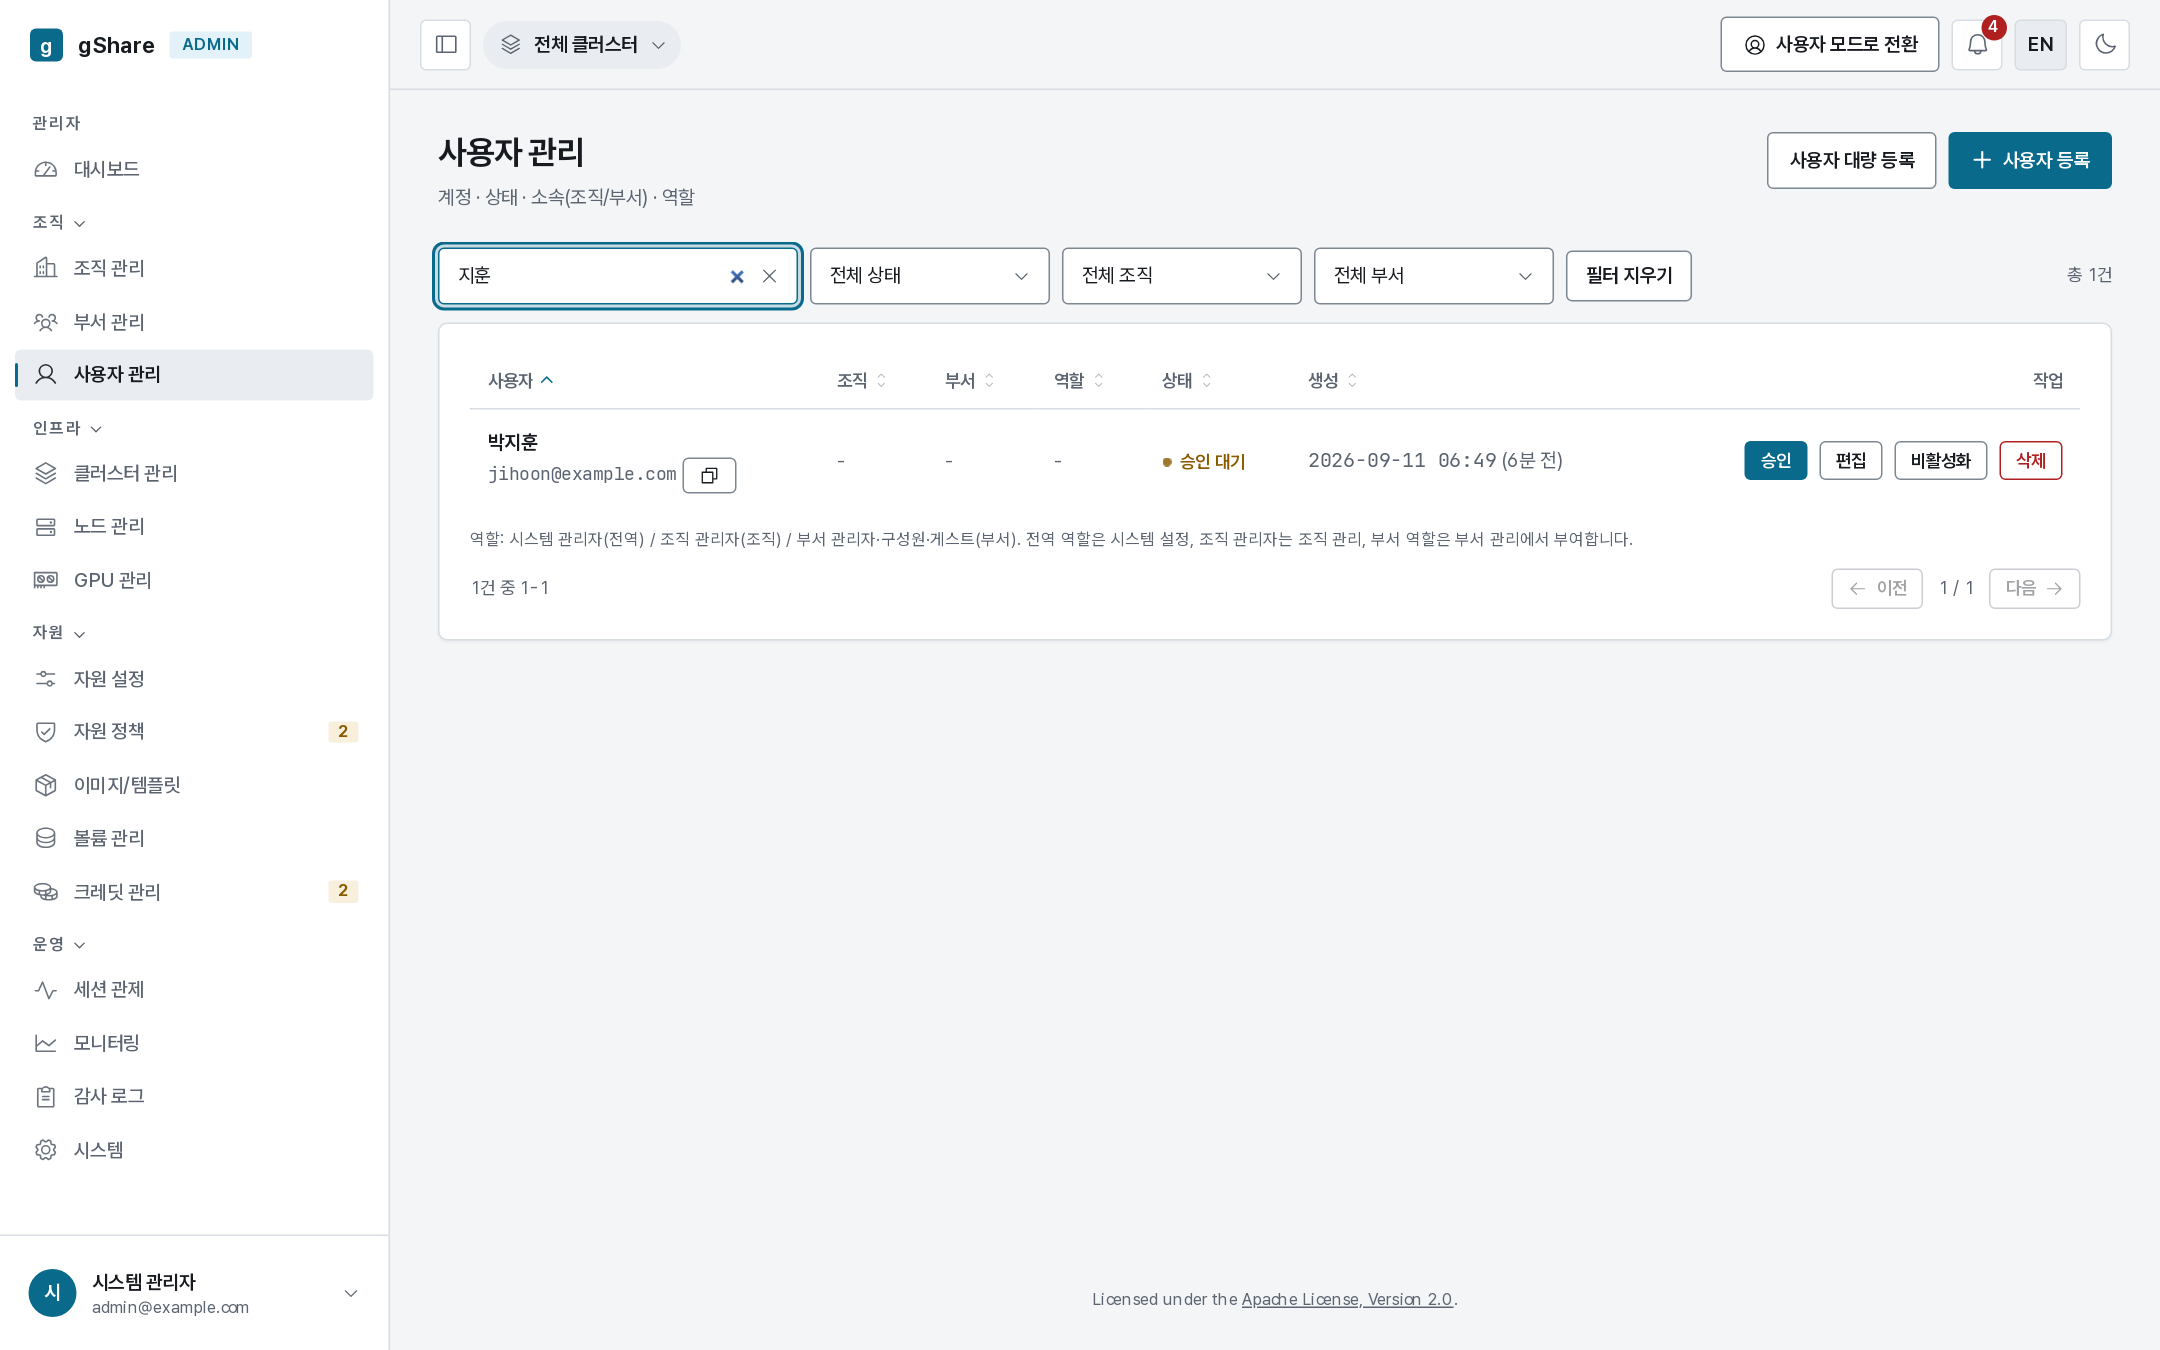Click the ADMIN badge

[x=210, y=45]
